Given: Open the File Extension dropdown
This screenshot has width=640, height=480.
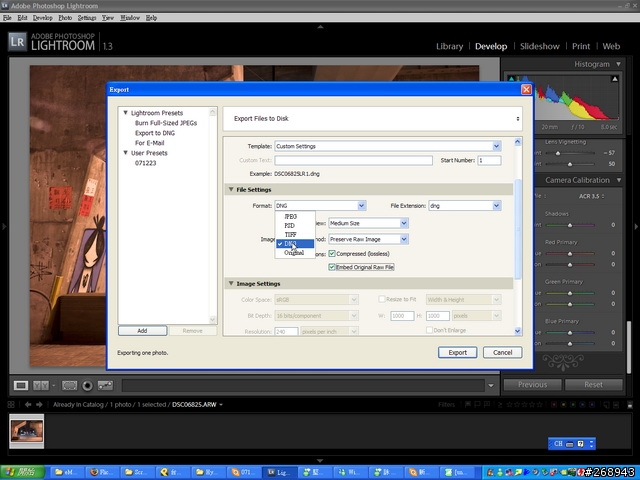Looking at the screenshot, I should 496,206.
